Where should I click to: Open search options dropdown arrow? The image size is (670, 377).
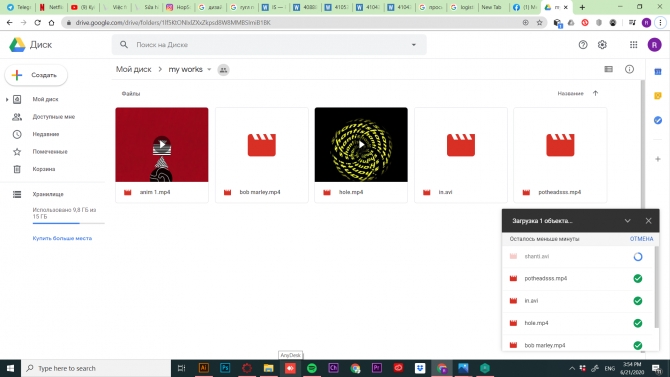(x=414, y=44)
